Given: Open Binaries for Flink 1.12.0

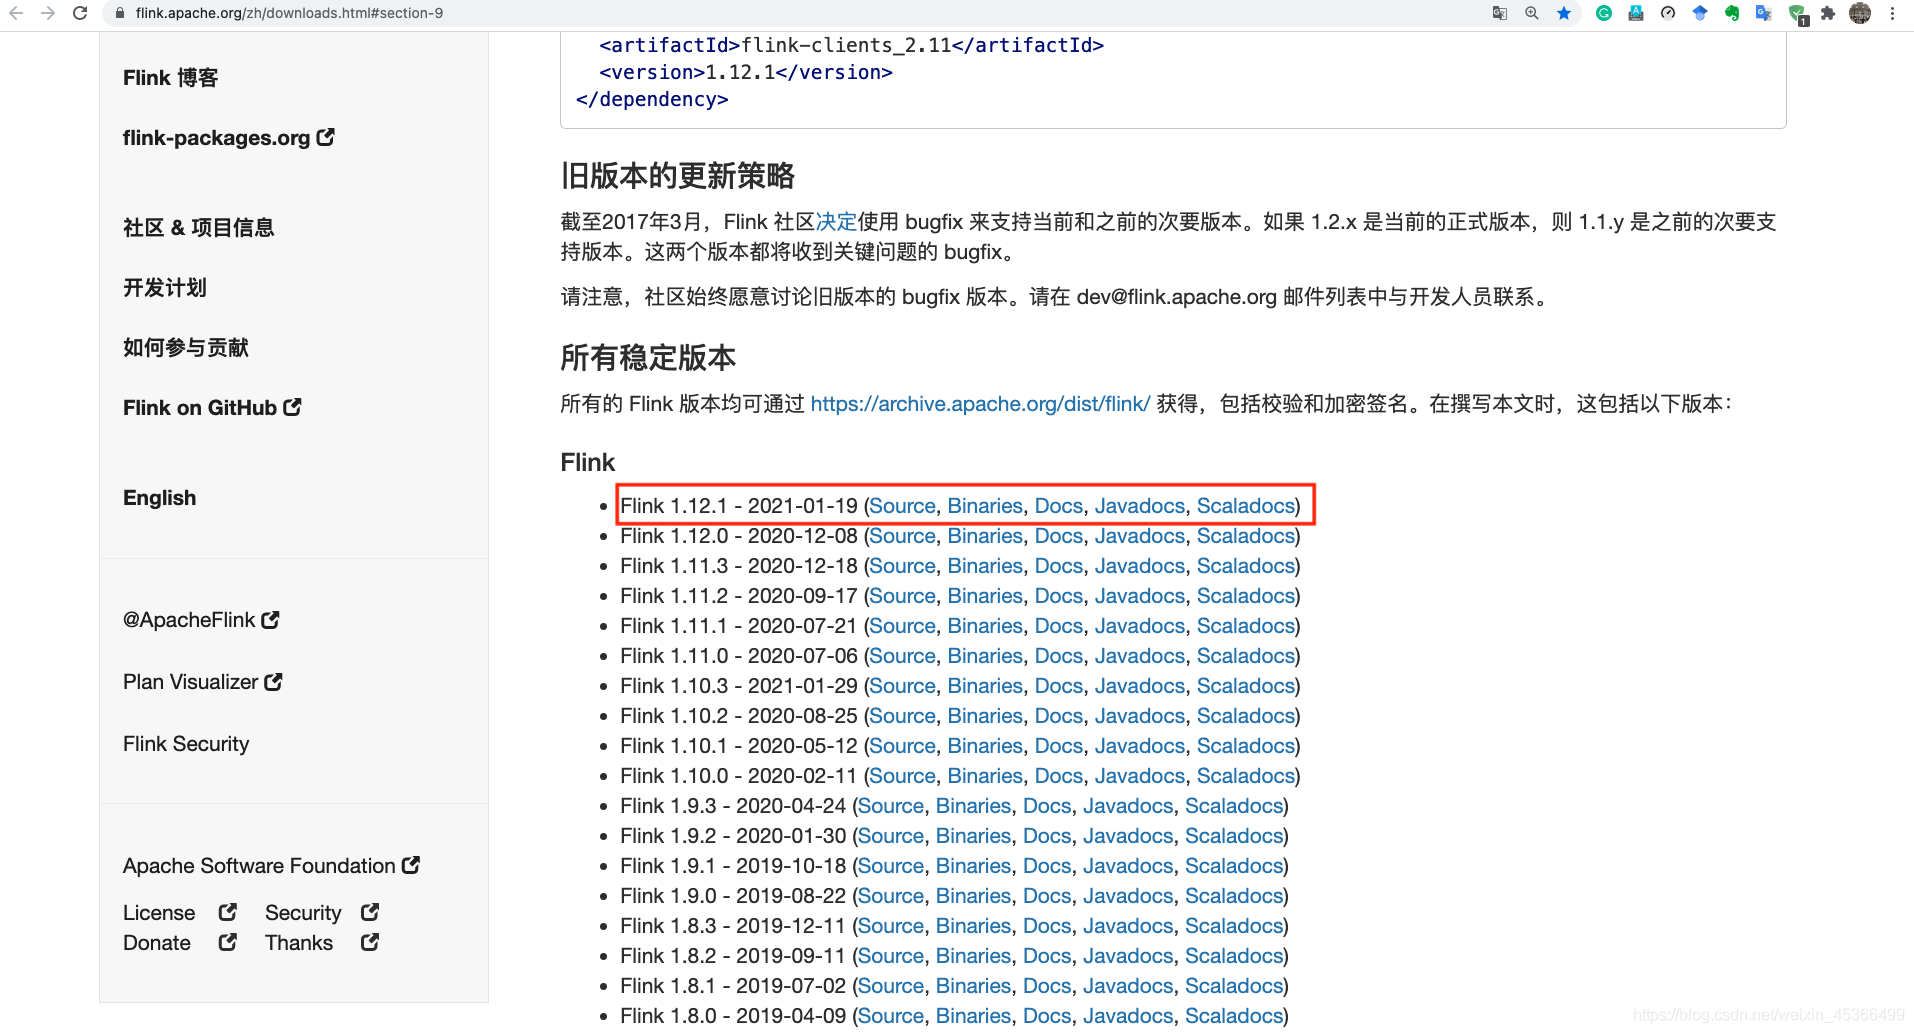Looking at the screenshot, I should (x=985, y=536).
